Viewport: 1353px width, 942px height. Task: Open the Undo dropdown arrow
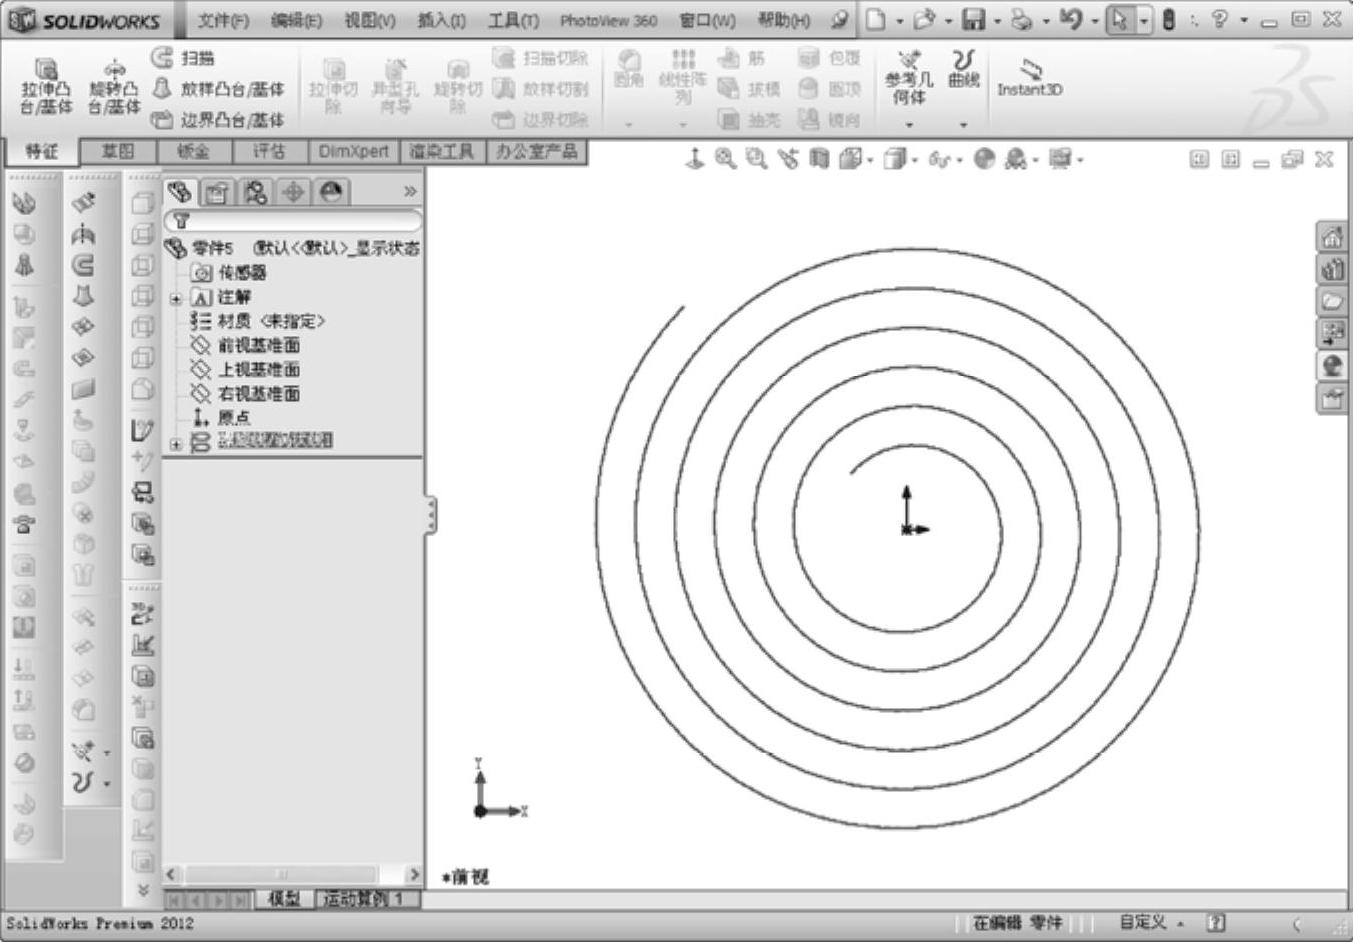[1094, 20]
